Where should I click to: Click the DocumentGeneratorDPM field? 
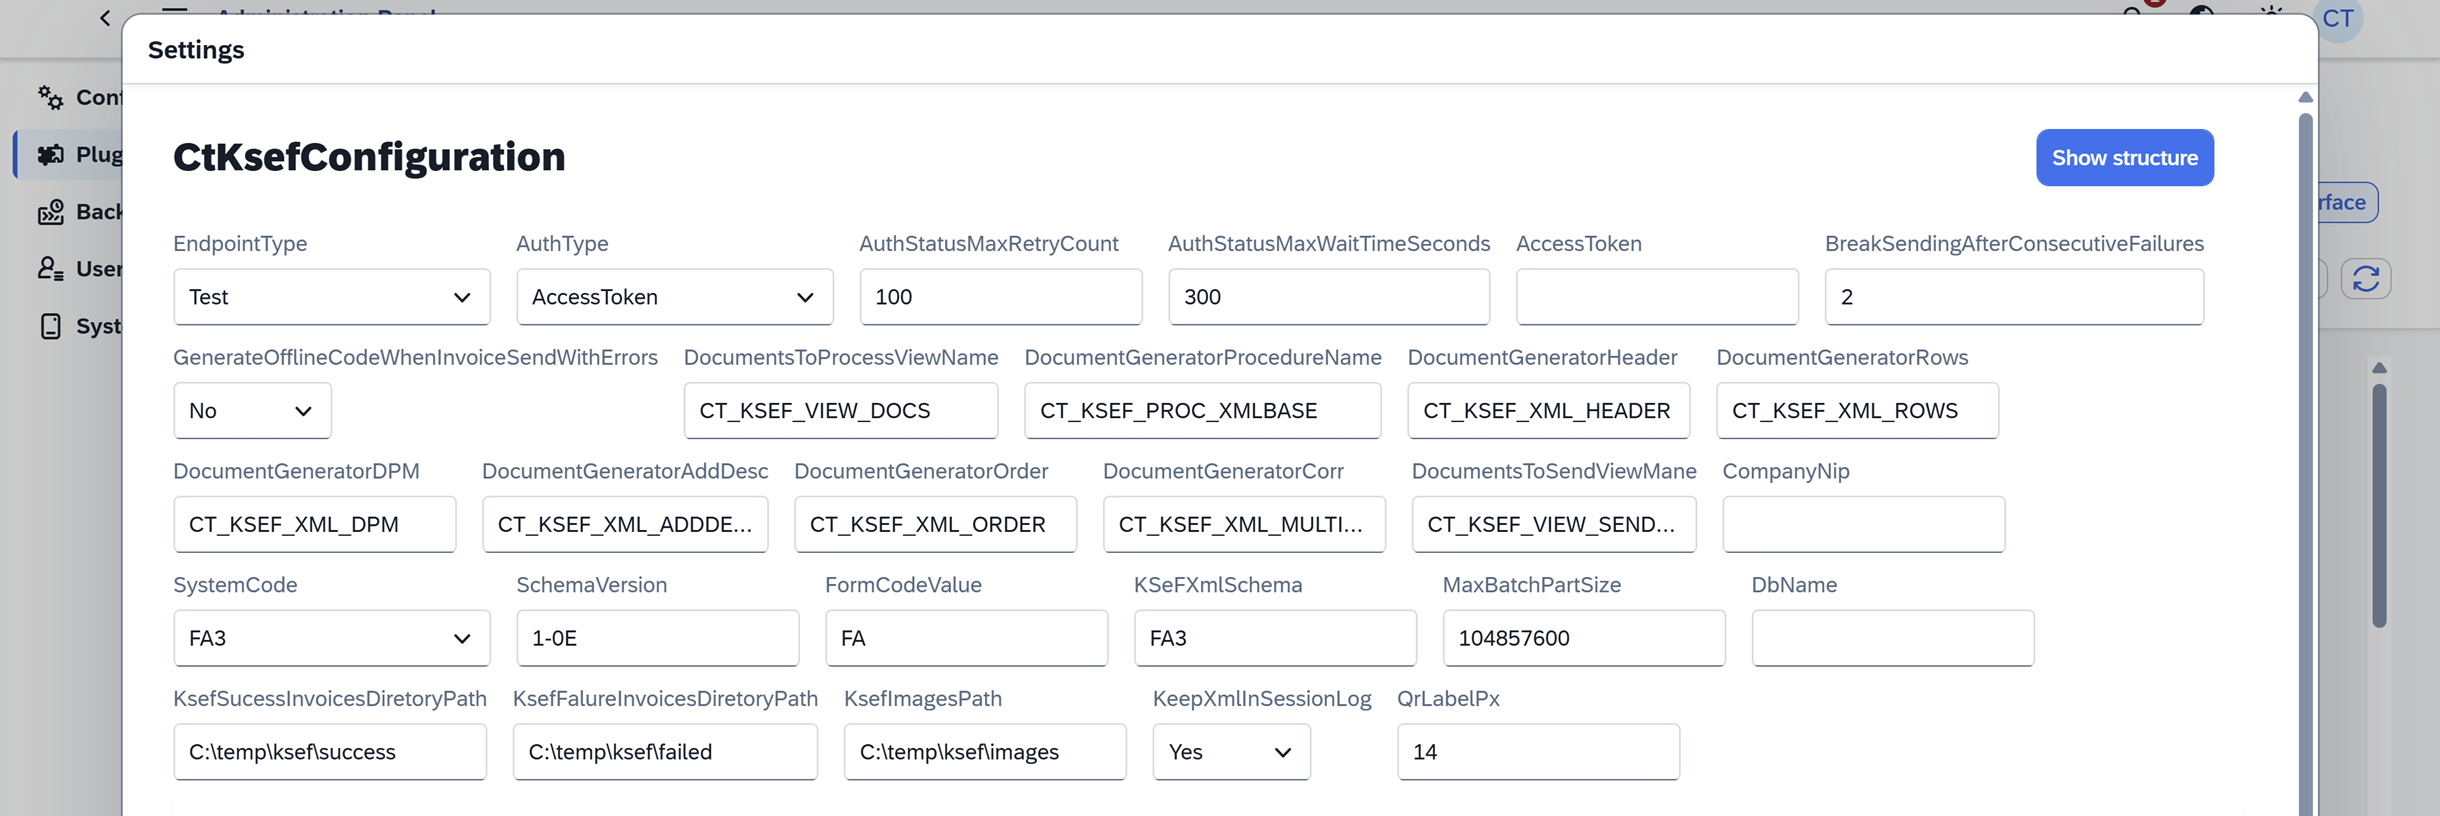point(314,524)
